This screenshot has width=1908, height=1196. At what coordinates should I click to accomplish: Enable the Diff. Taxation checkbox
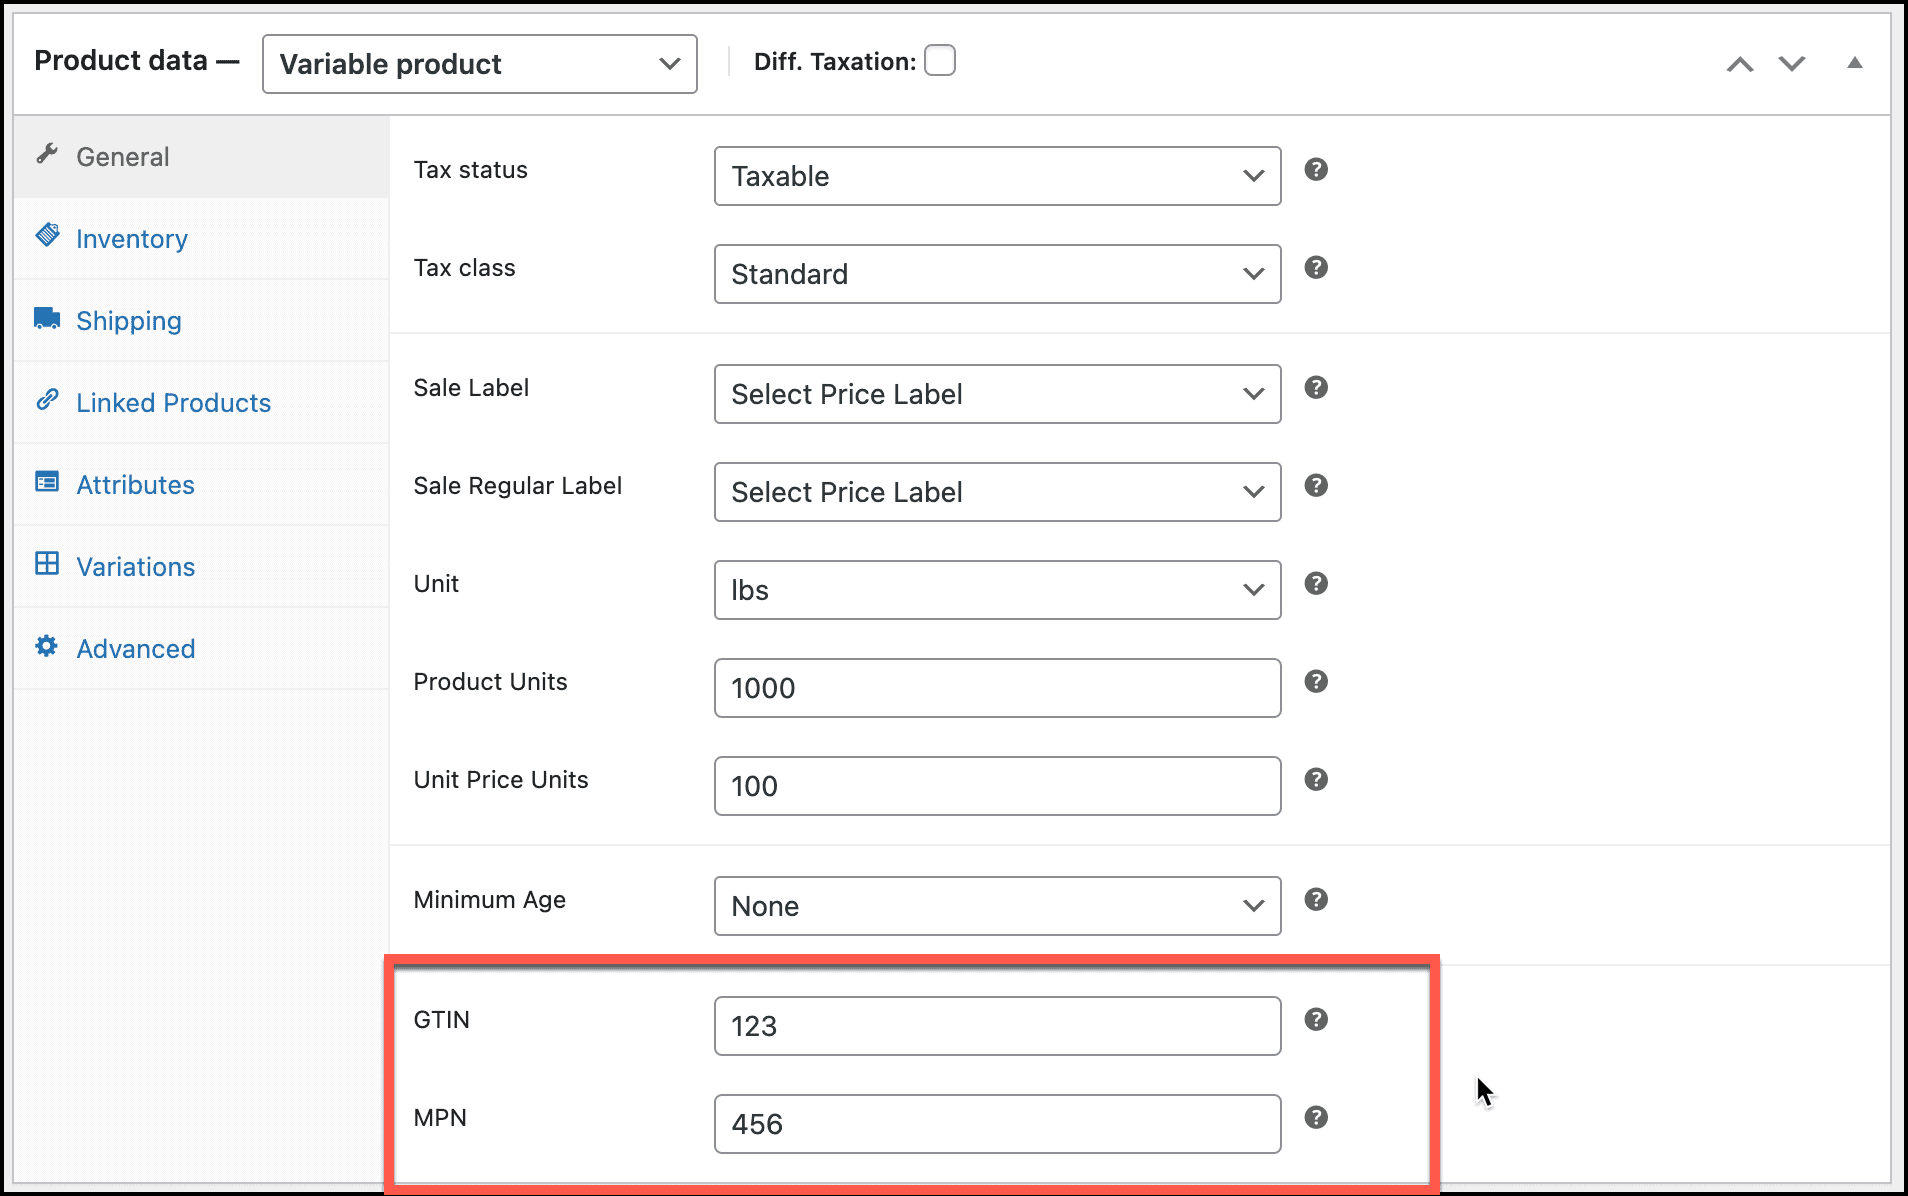(x=939, y=61)
